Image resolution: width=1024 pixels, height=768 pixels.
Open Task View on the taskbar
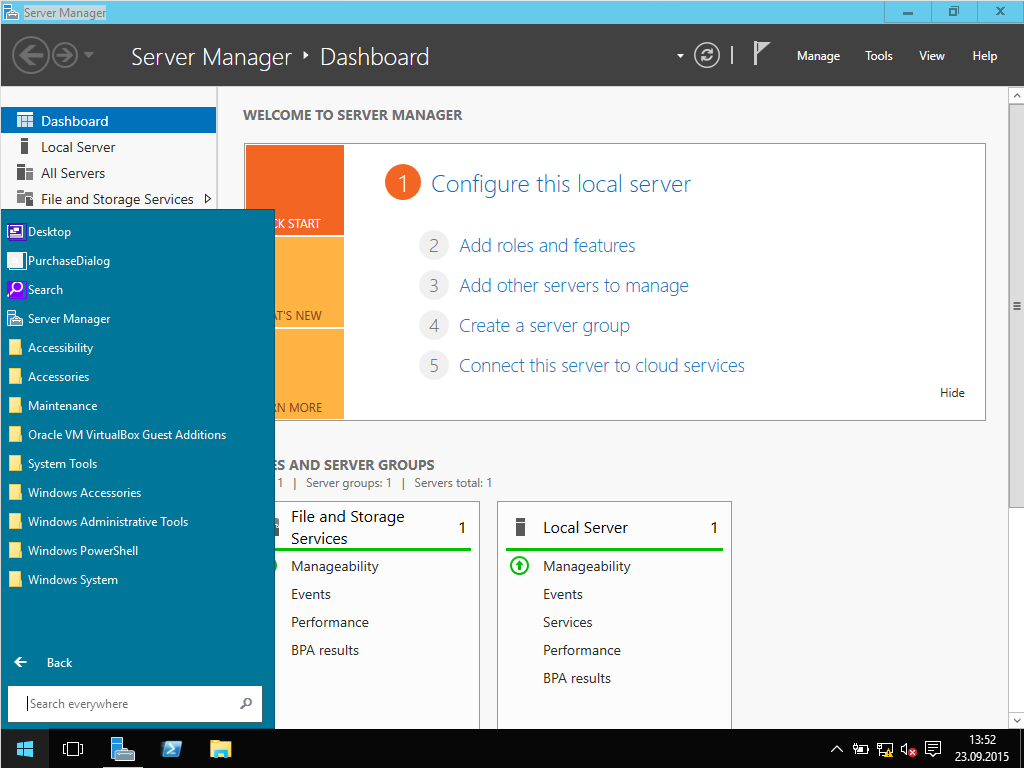pos(72,748)
